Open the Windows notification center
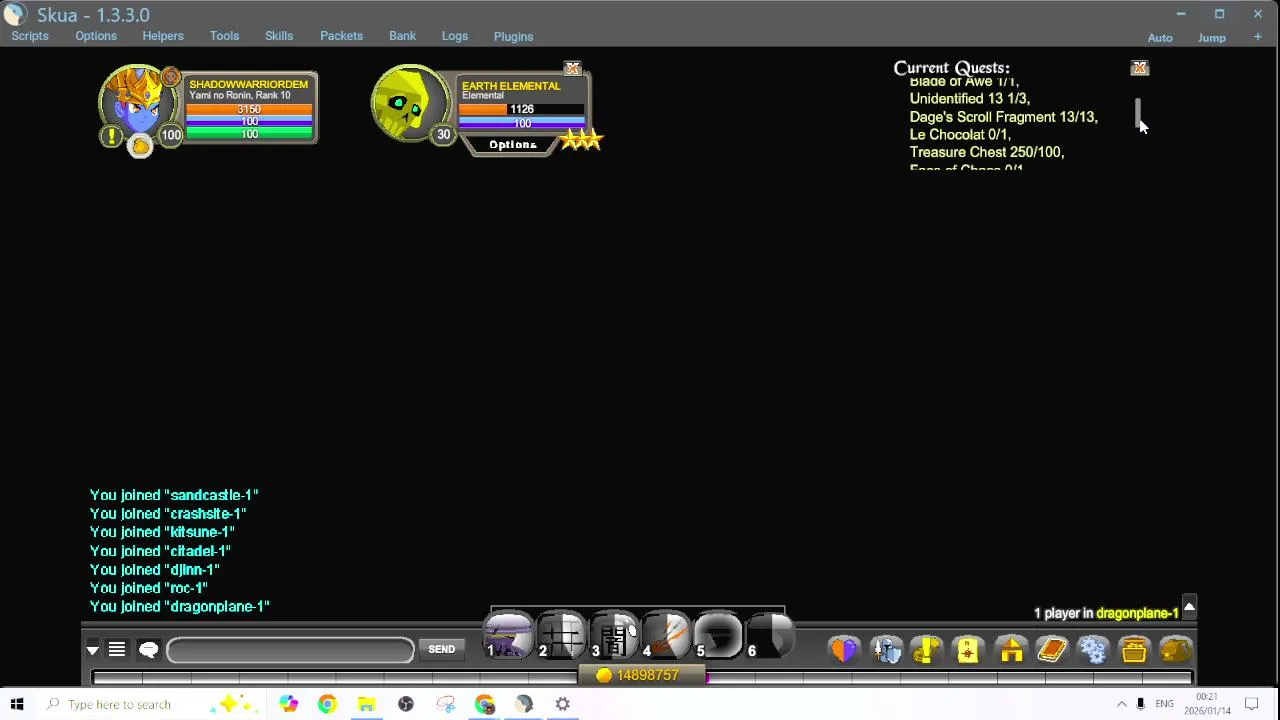 point(1251,704)
